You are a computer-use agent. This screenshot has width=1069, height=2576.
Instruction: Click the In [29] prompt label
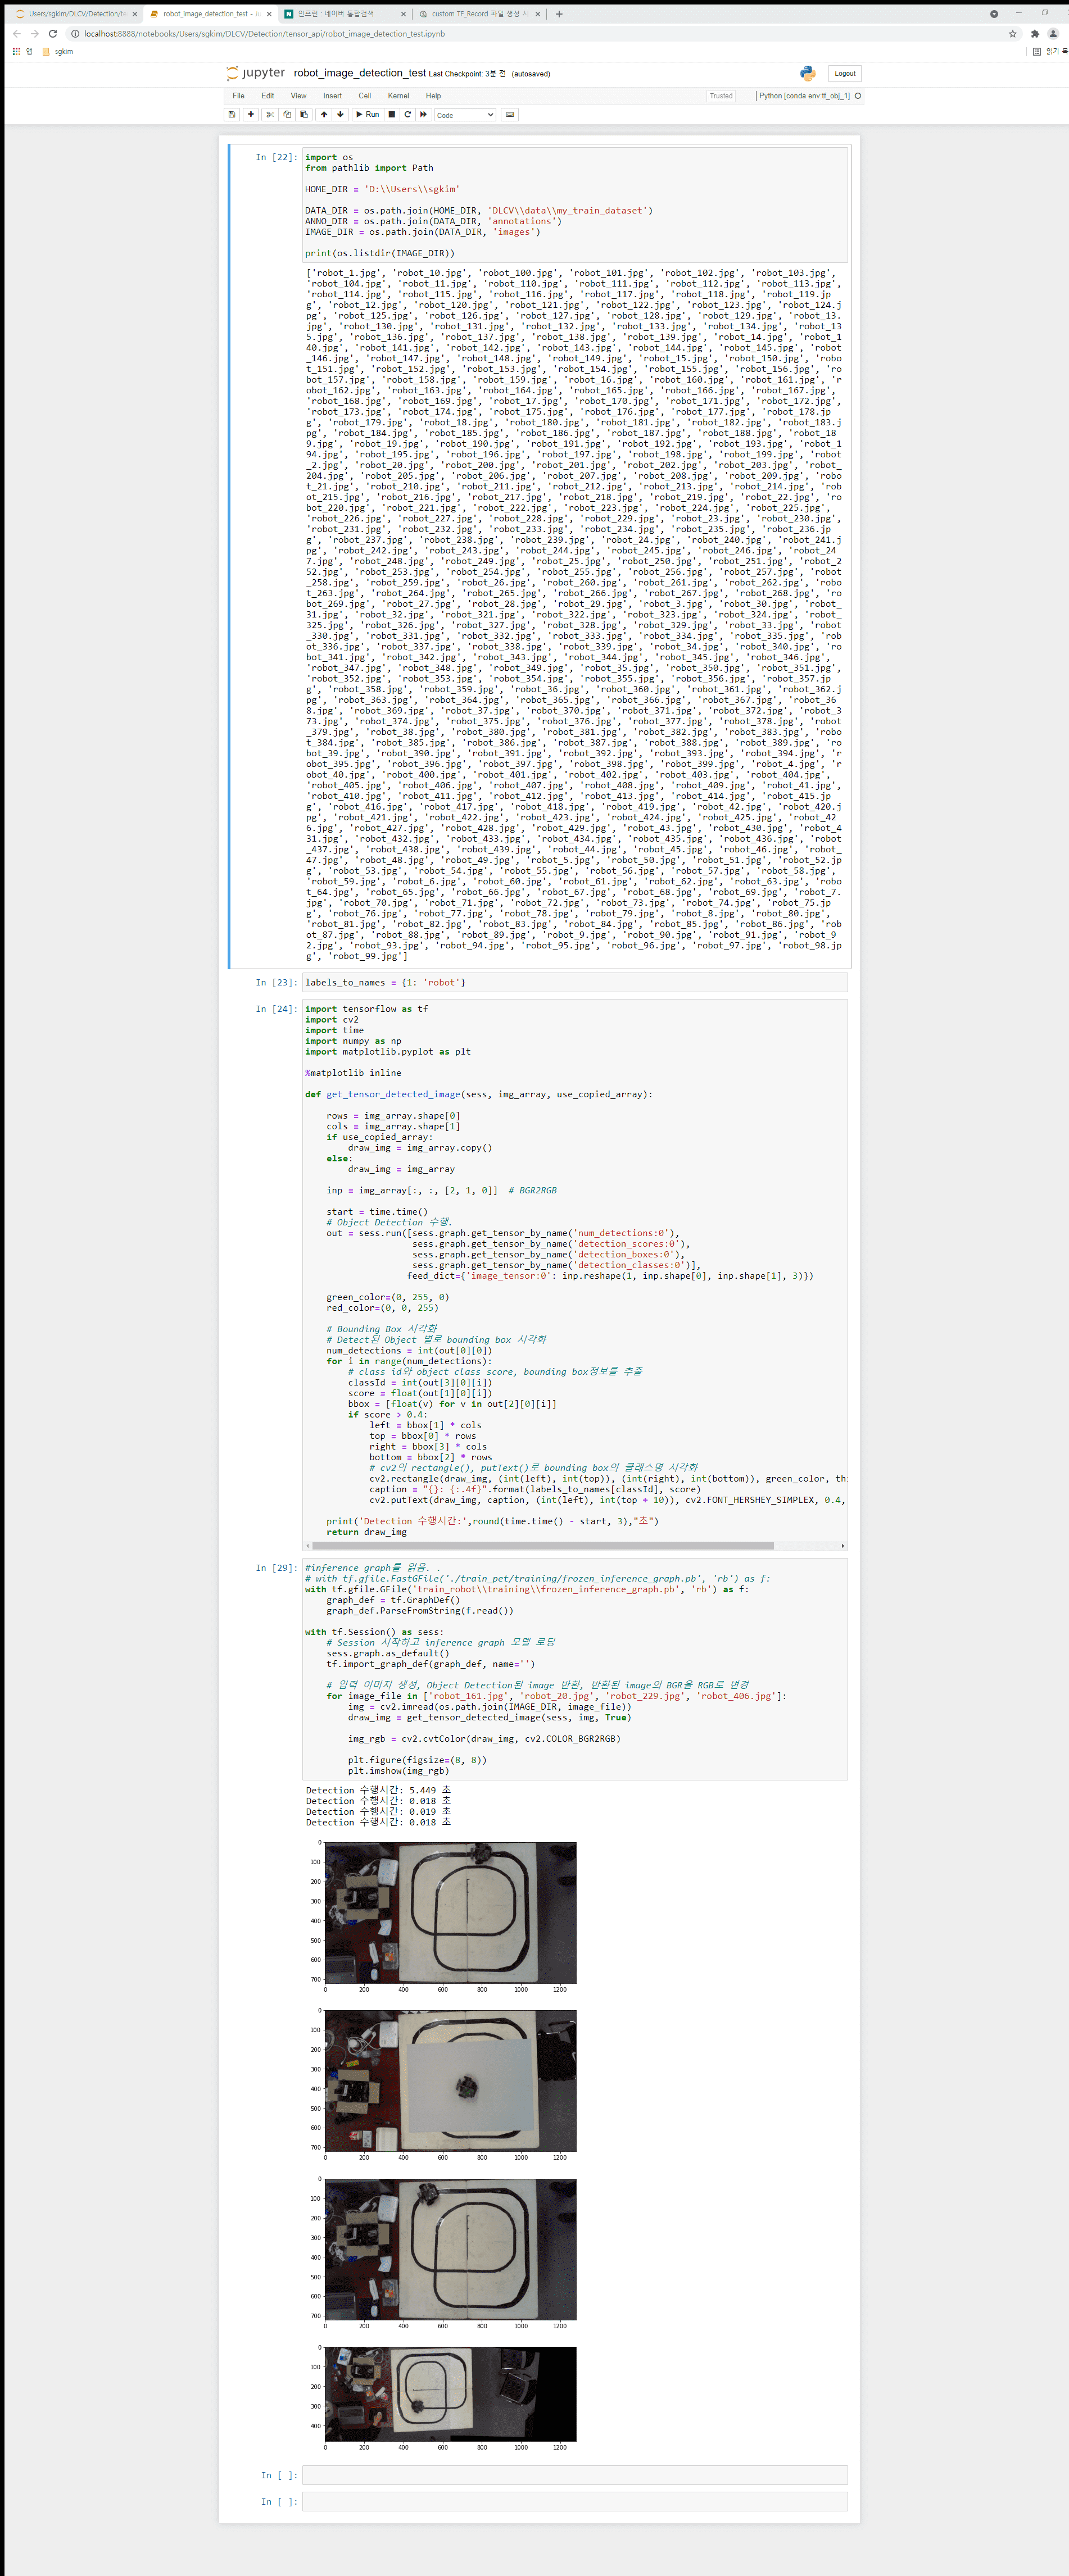coord(276,1568)
